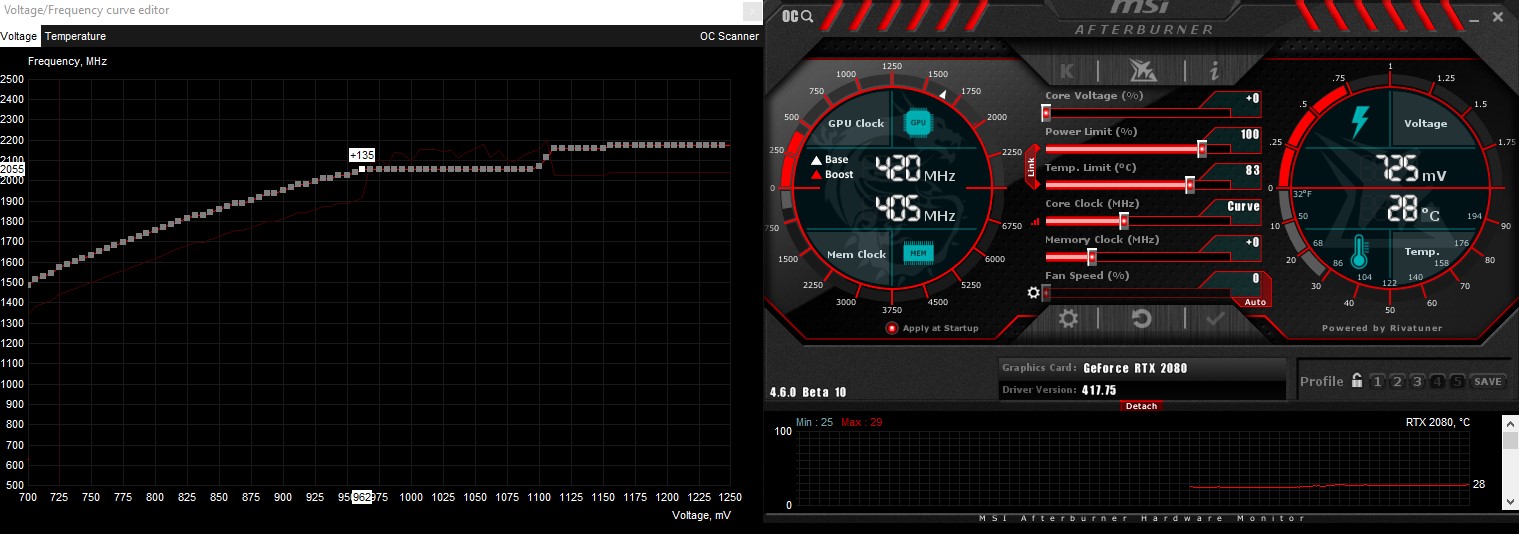Launch OC Scanner from curve editor

[x=729, y=36]
